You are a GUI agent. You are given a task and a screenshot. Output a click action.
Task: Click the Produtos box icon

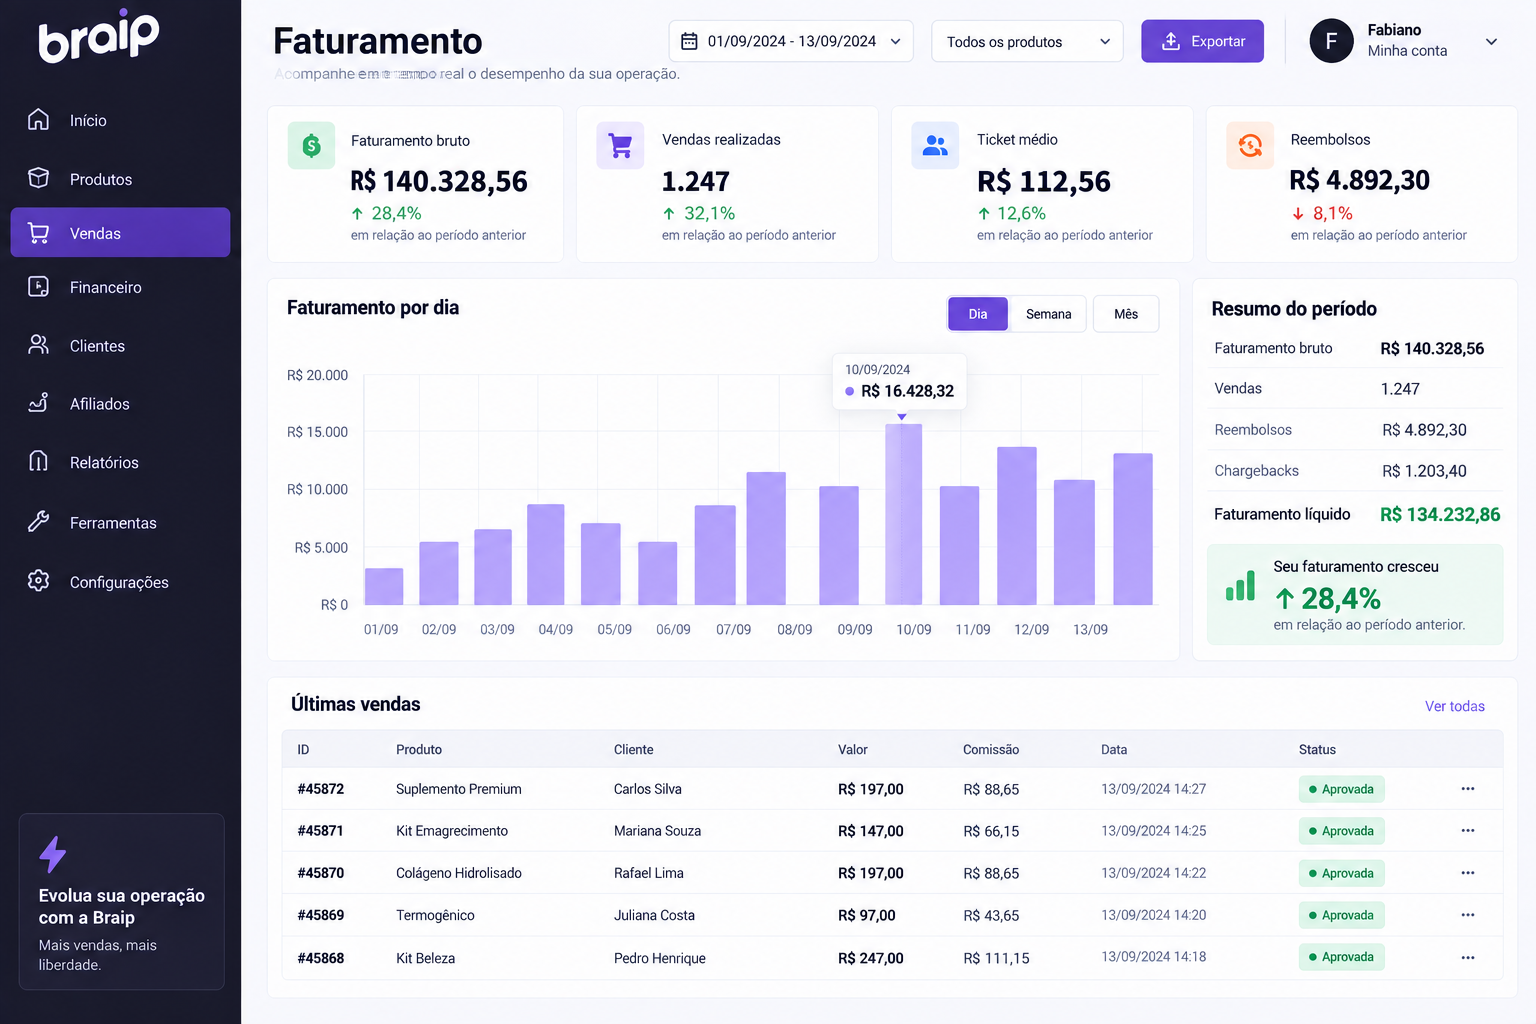(x=38, y=178)
